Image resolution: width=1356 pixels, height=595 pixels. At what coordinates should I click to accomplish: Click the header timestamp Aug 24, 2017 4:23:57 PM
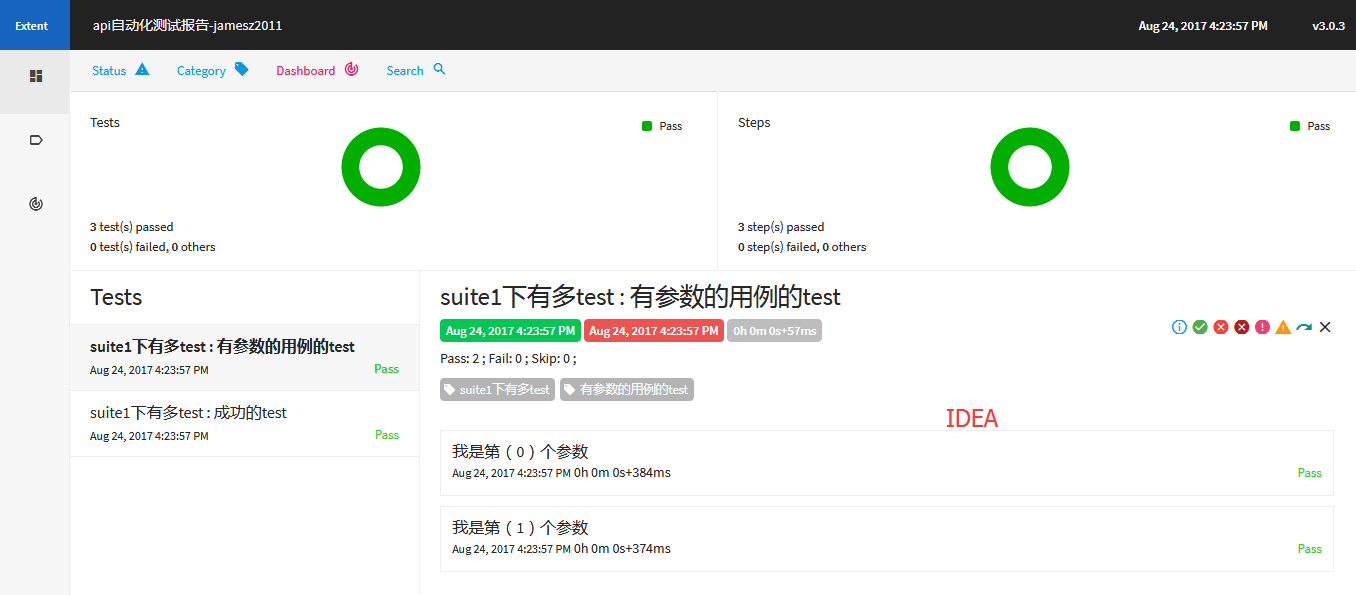pyautogui.click(x=1203, y=26)
